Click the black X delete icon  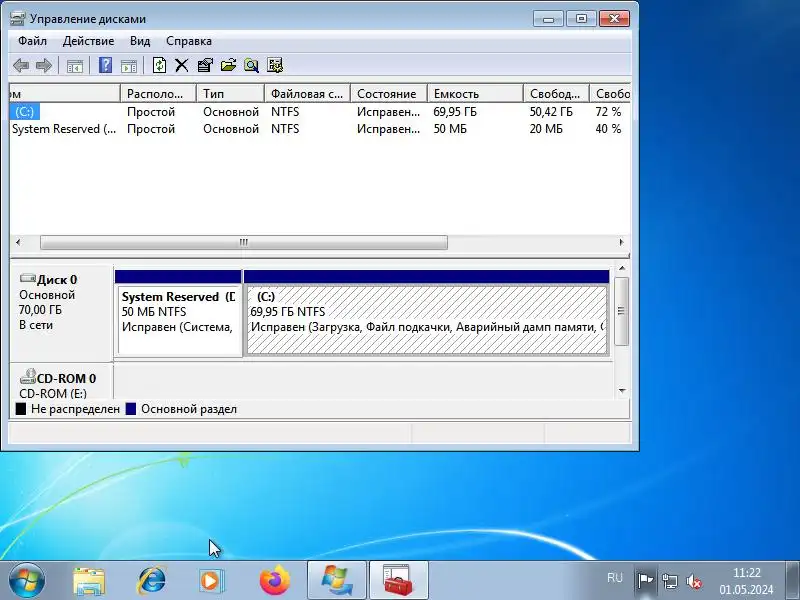182,65
